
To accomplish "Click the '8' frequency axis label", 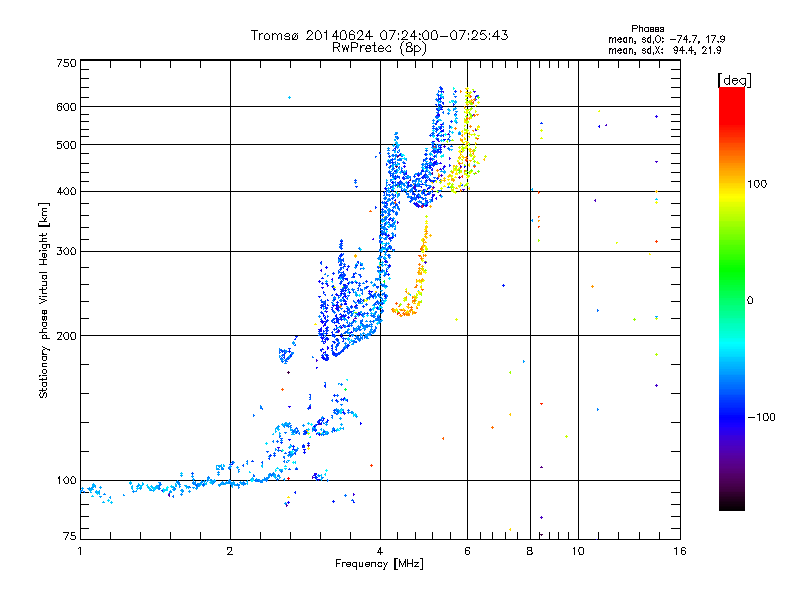I will pyautogui.click(x=530, y=551).
